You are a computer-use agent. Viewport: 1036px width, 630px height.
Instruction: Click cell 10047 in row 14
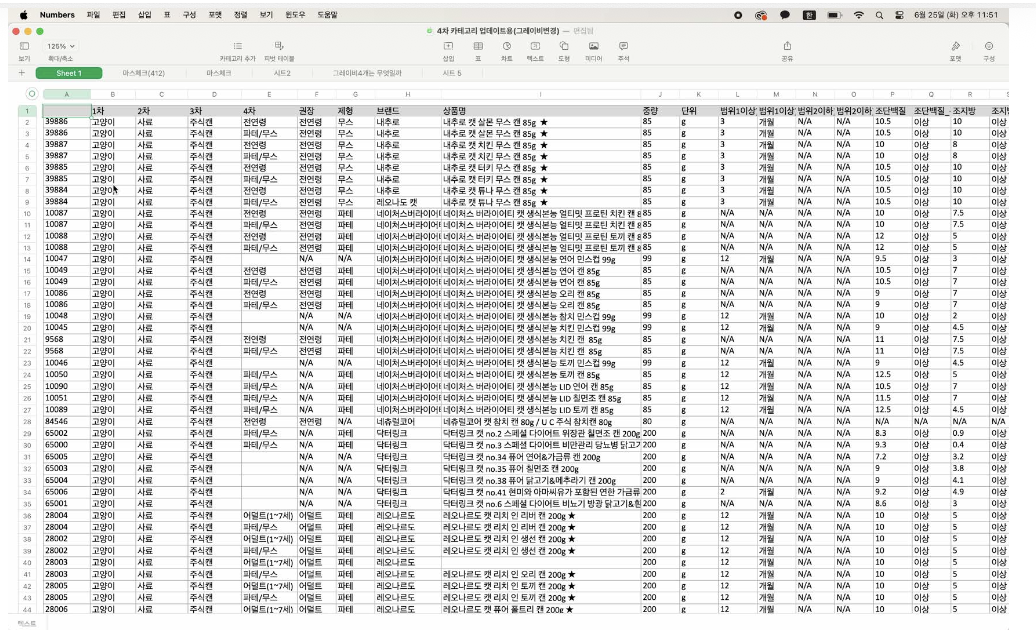point(66,259)
